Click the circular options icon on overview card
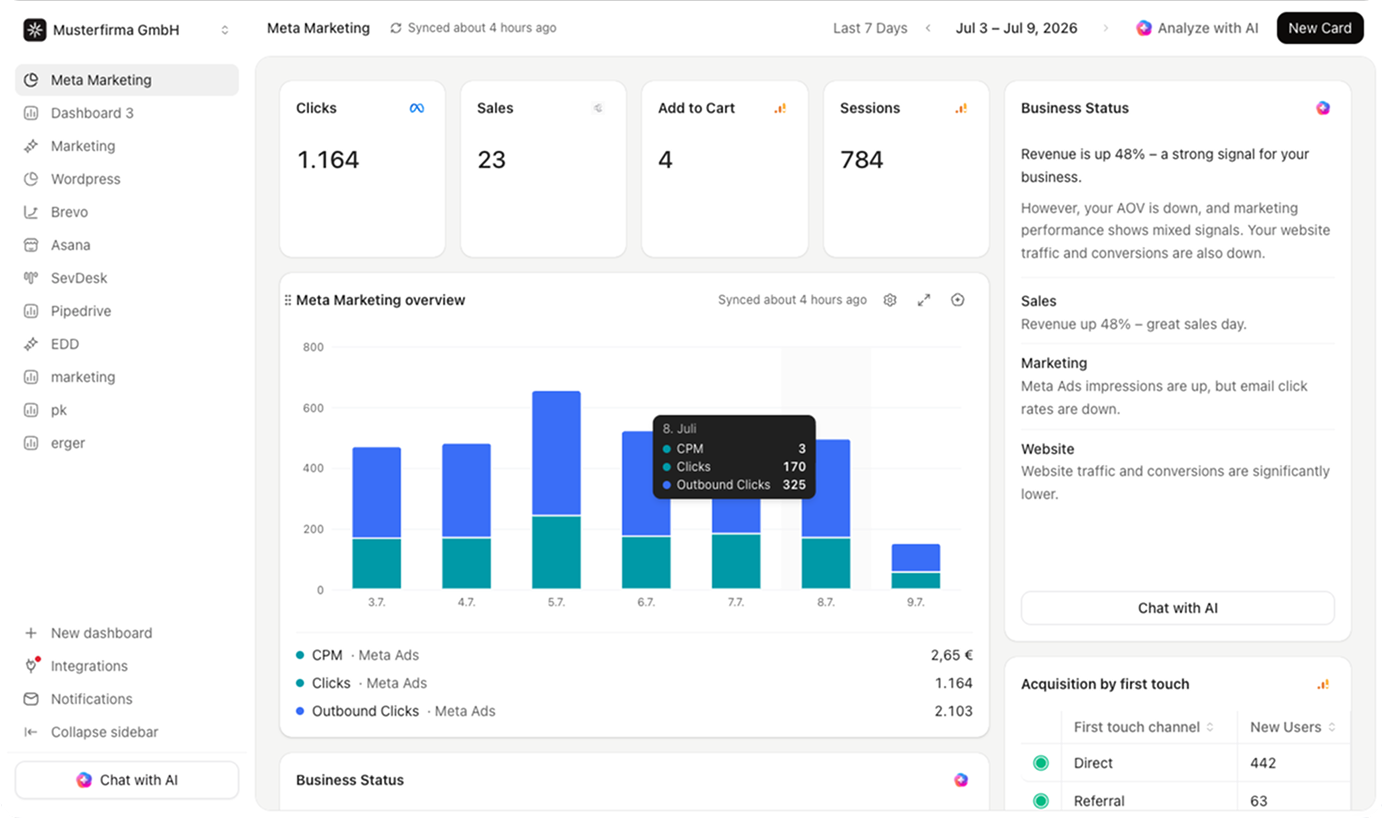Screen dimensions: 1383x818 pyautogui.click(x=958, y=300)
